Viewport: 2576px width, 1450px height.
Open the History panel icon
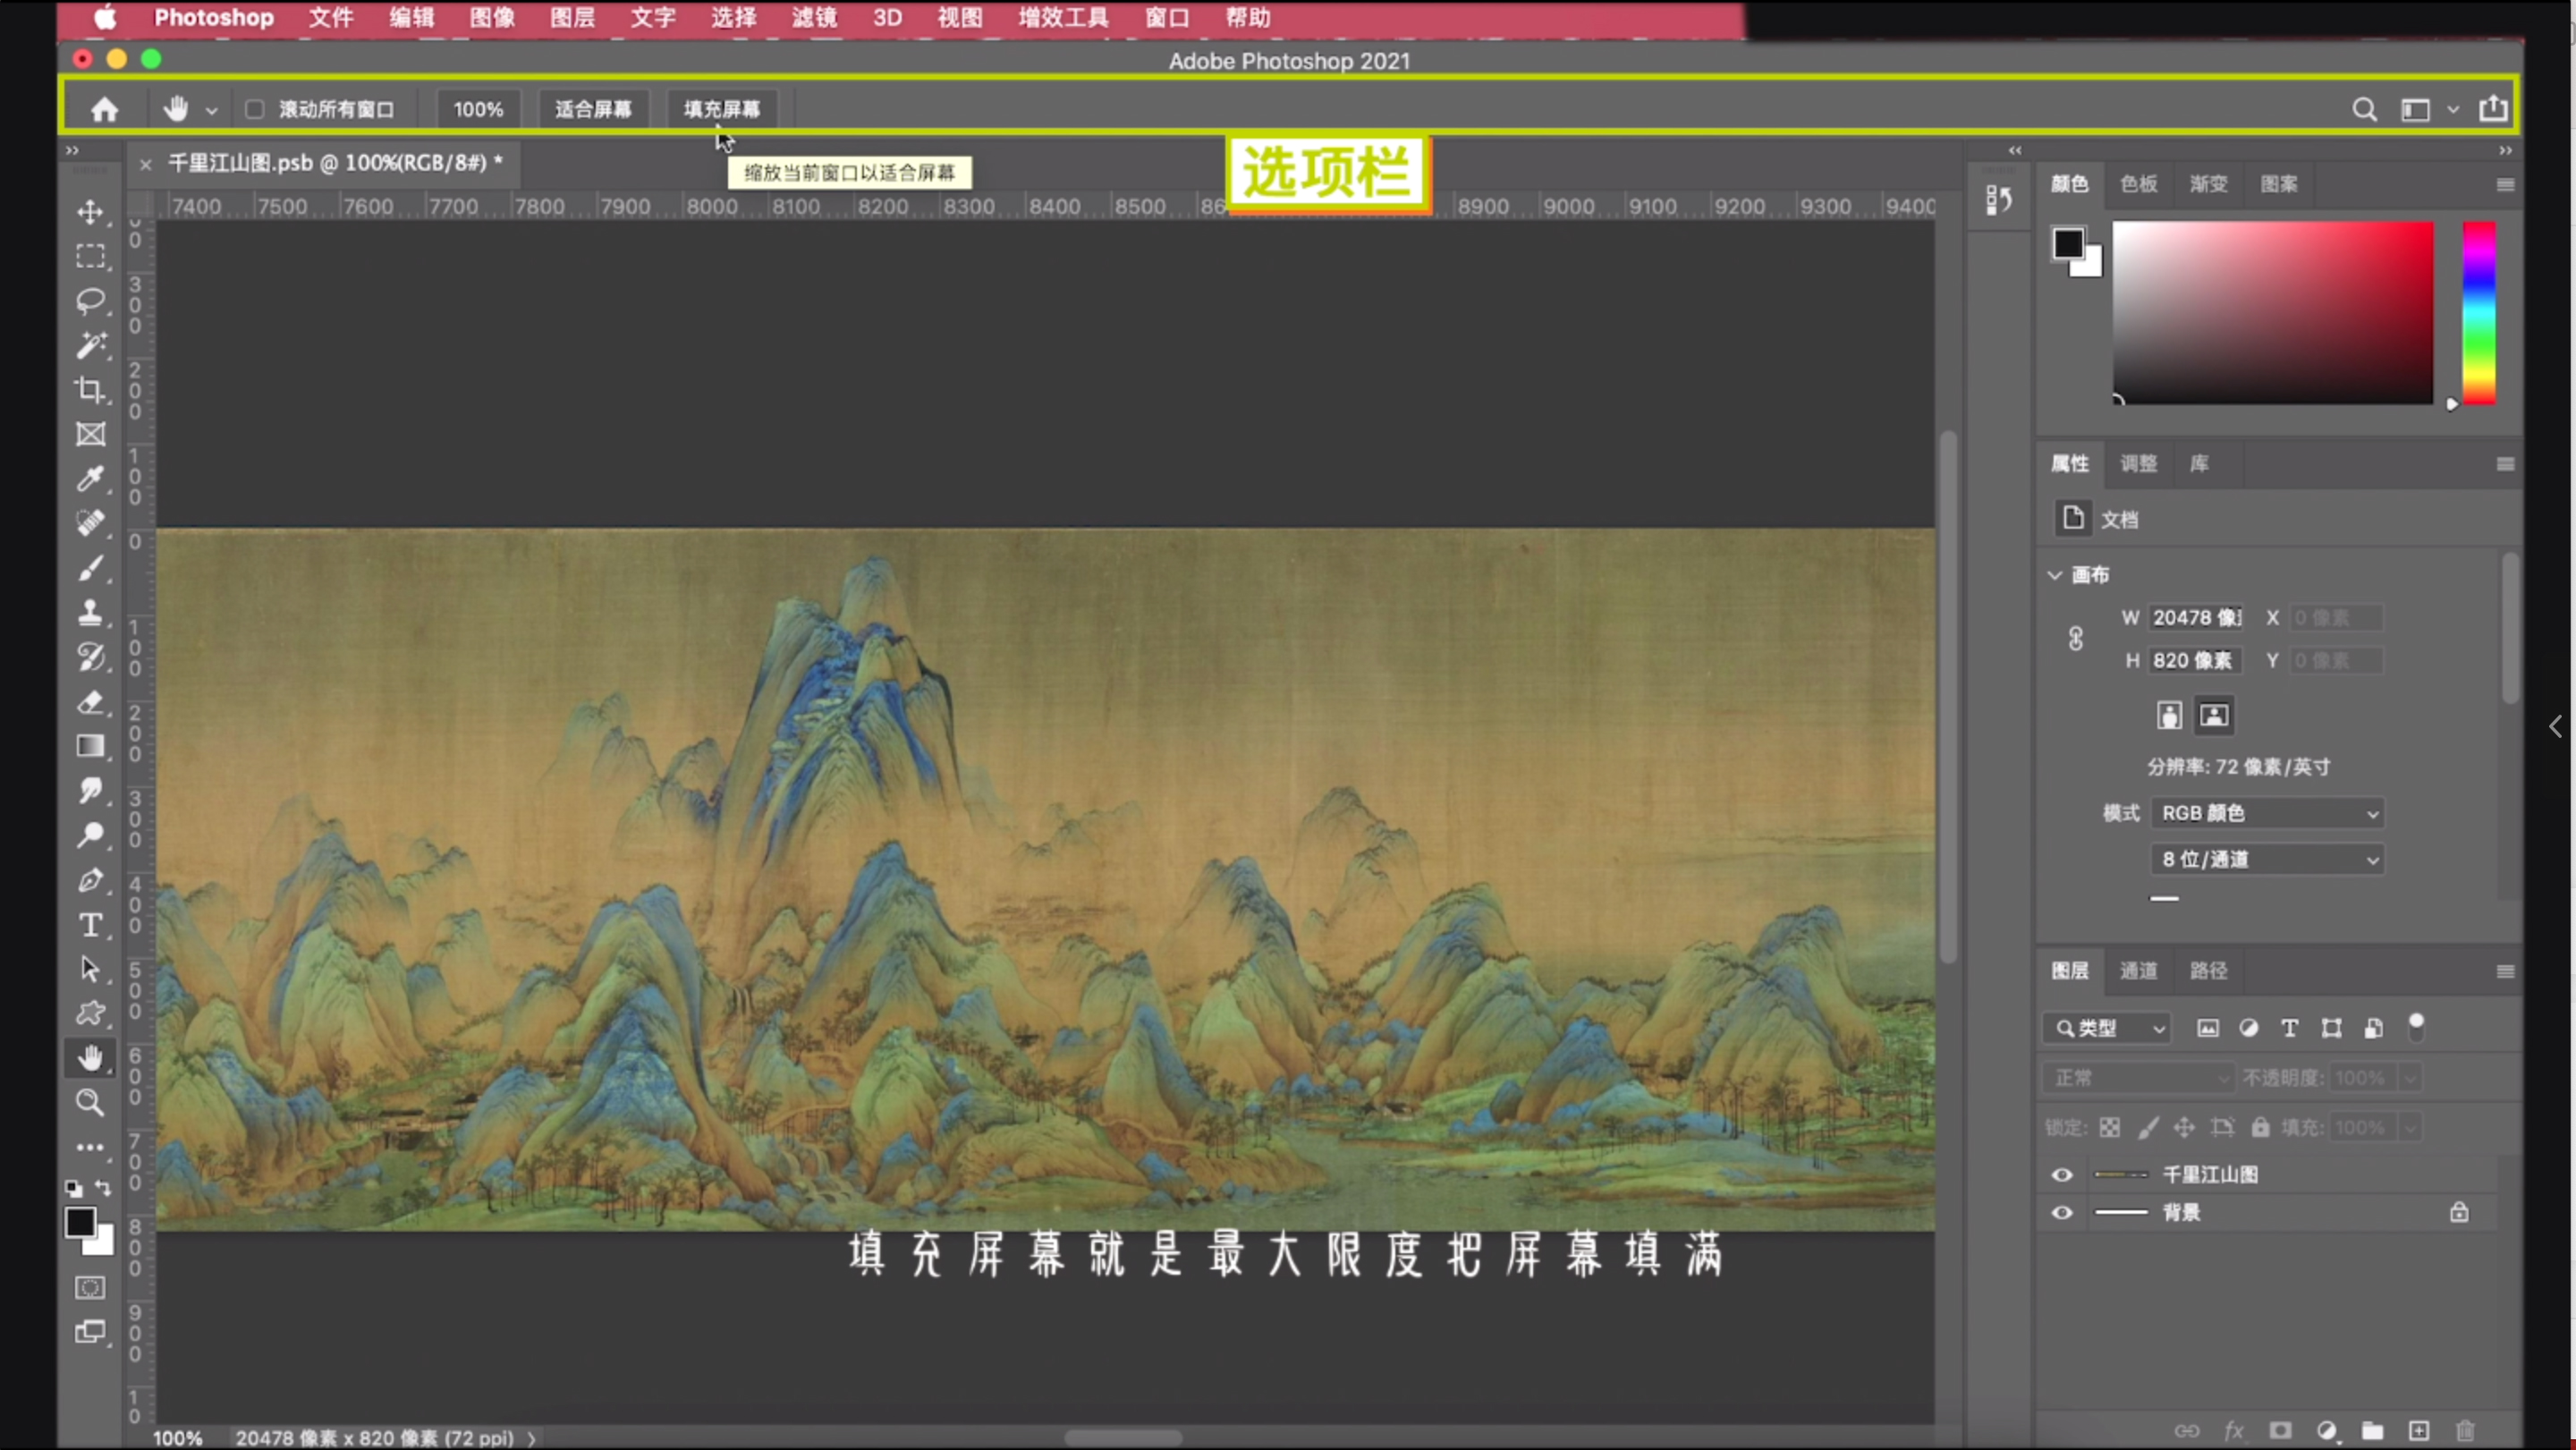[x=1999, y=200]
